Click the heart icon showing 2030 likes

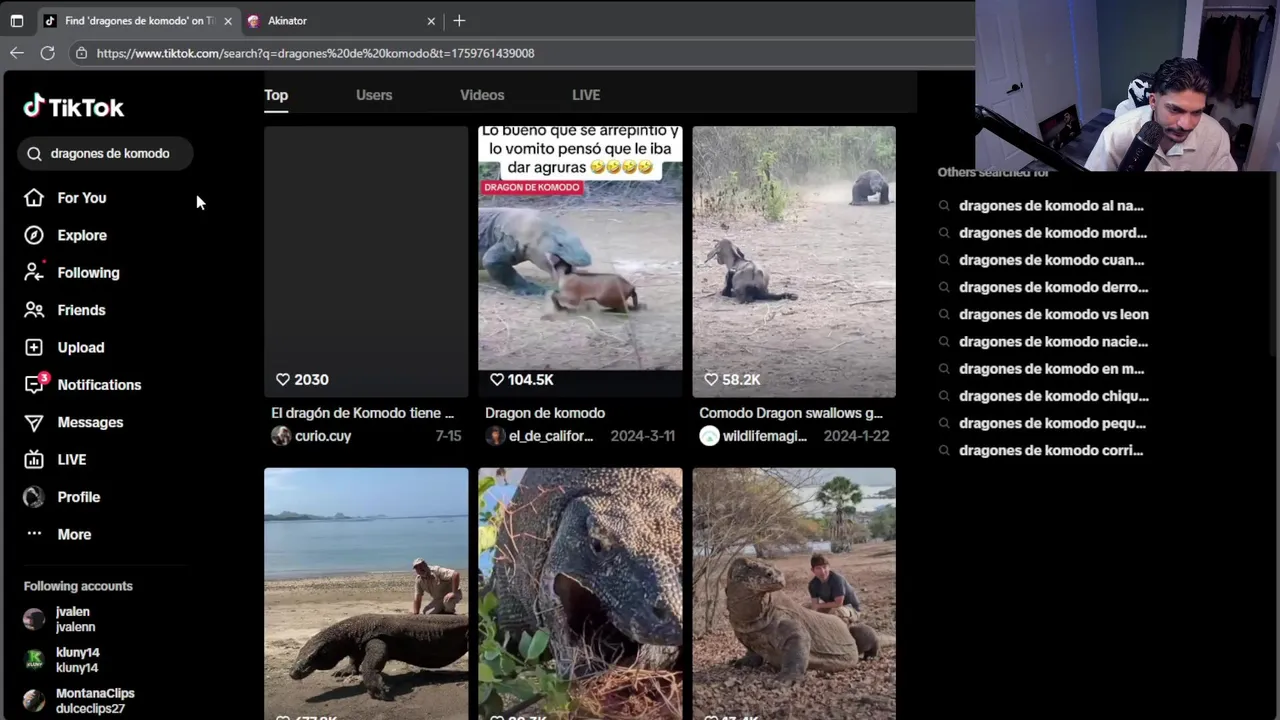click(x=283, y=380)
